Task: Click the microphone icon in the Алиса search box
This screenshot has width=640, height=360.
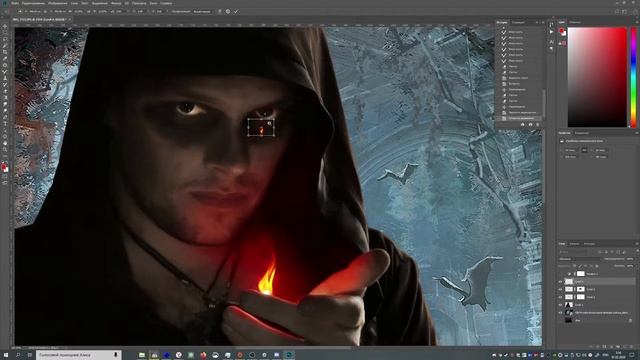Action: pyautogui.click(x=116, y=355)
